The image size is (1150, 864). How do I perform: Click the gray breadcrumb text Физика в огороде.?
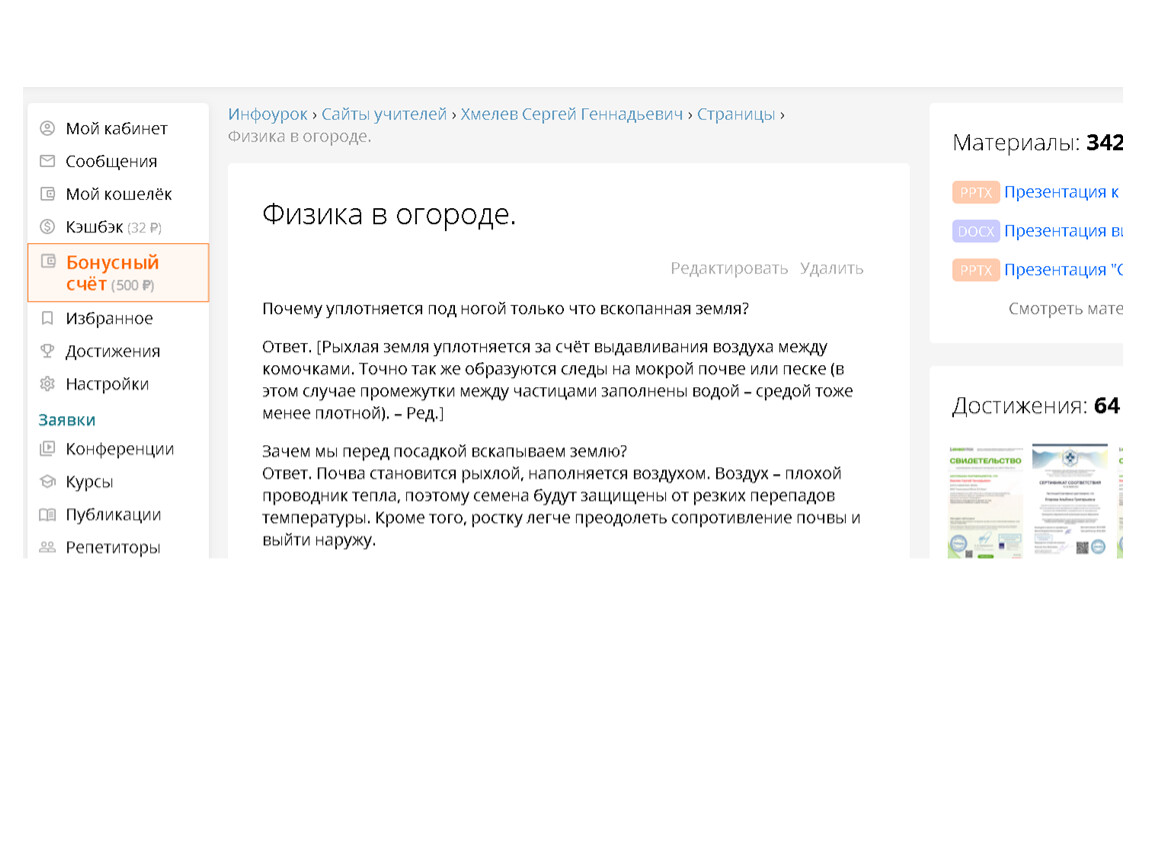point(299,136)
